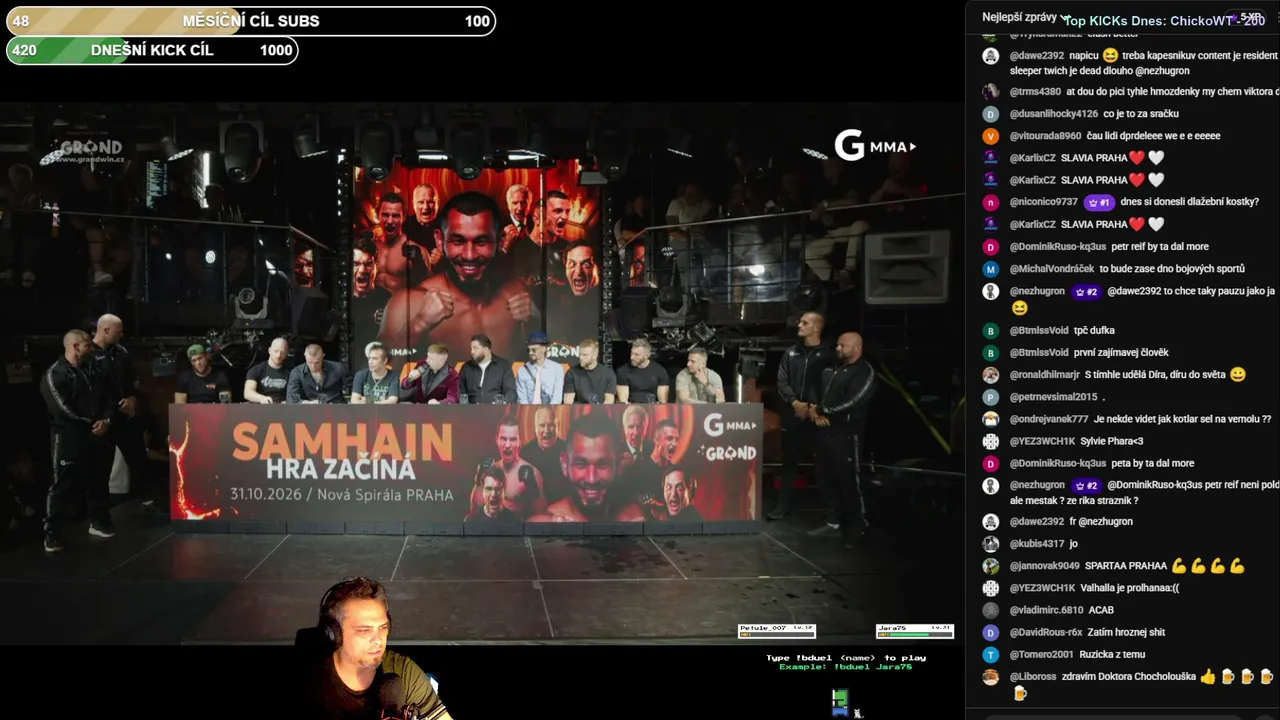1280x720 pixels.
Task: Open @MichalVondráček's channel link
Action: (1052, 269)
